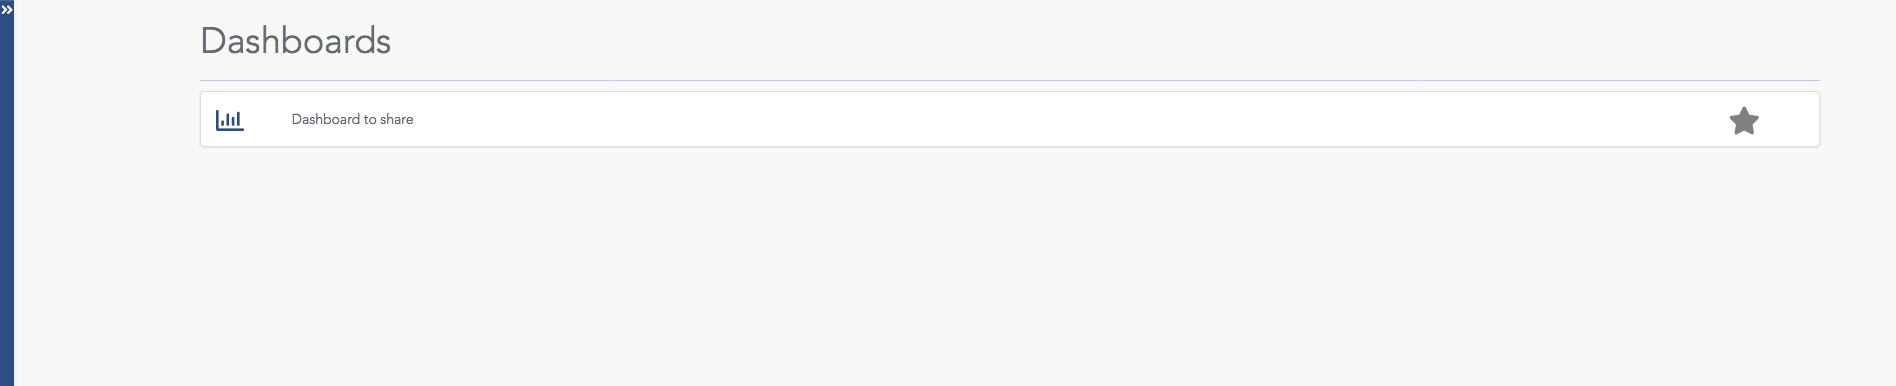Screen dimensions: 1896x386
Task: Select the "Dashboard to share" list row
Action: point(1010,119)
